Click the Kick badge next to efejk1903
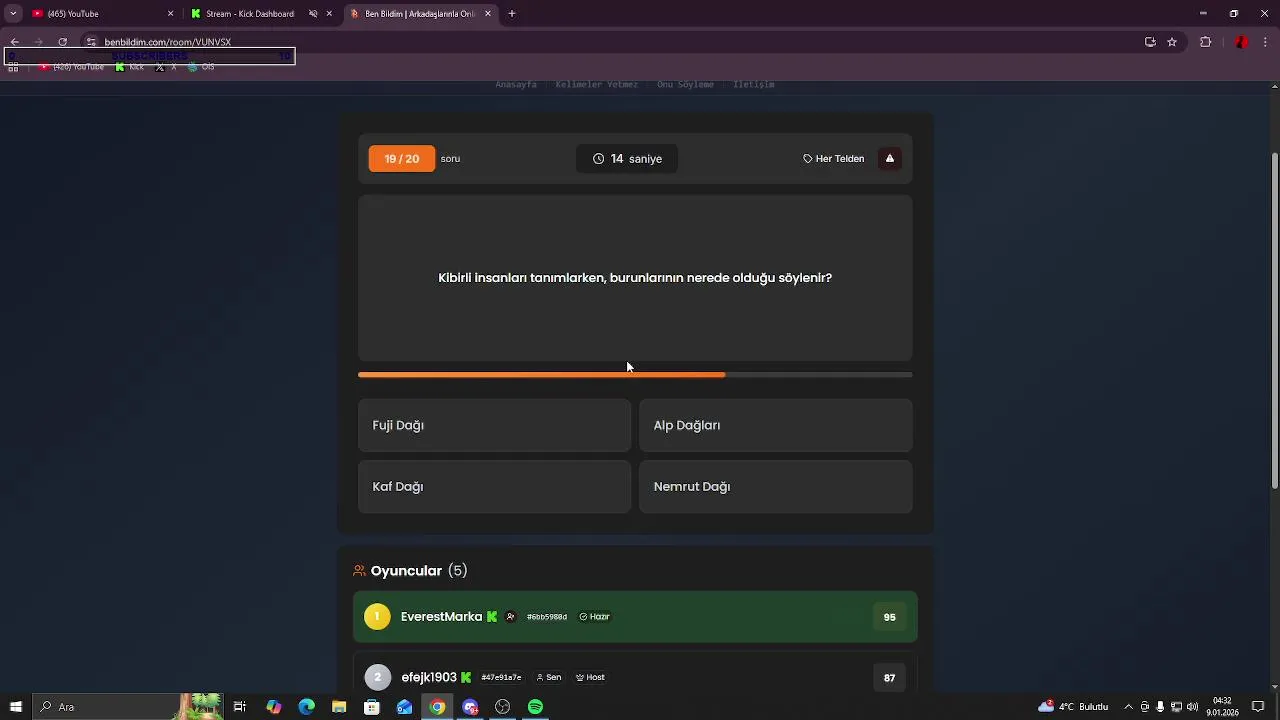The width and height of the screenshot is (1280, 720). click(466, 677)
